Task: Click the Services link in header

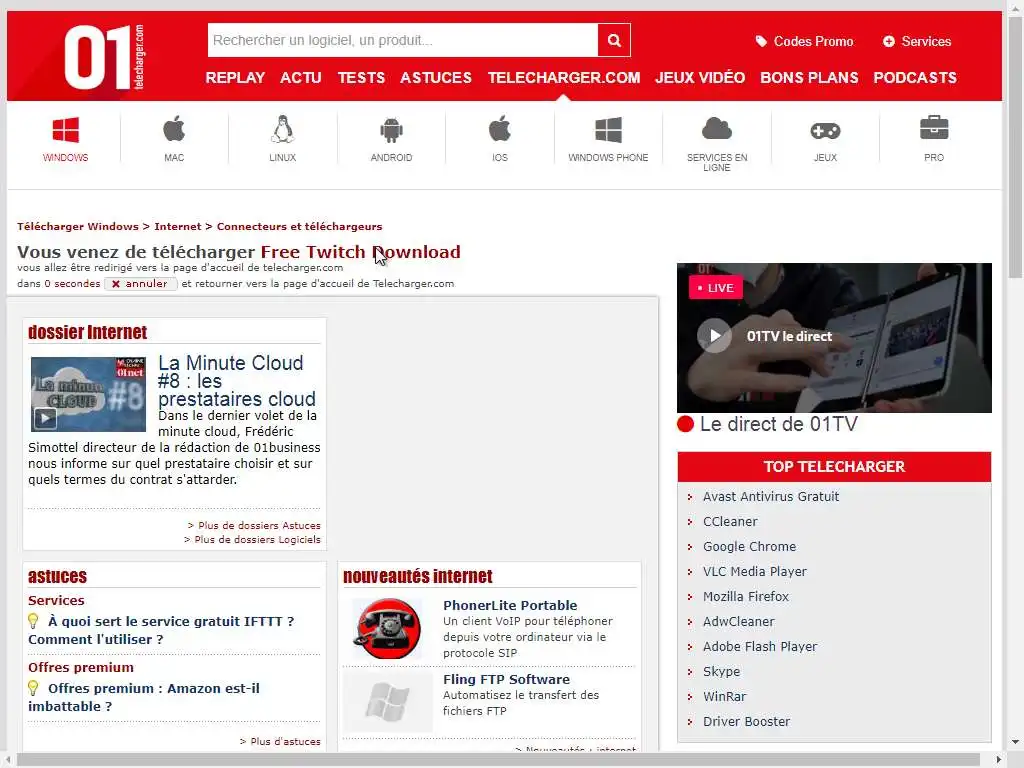Action: [926, 41]
